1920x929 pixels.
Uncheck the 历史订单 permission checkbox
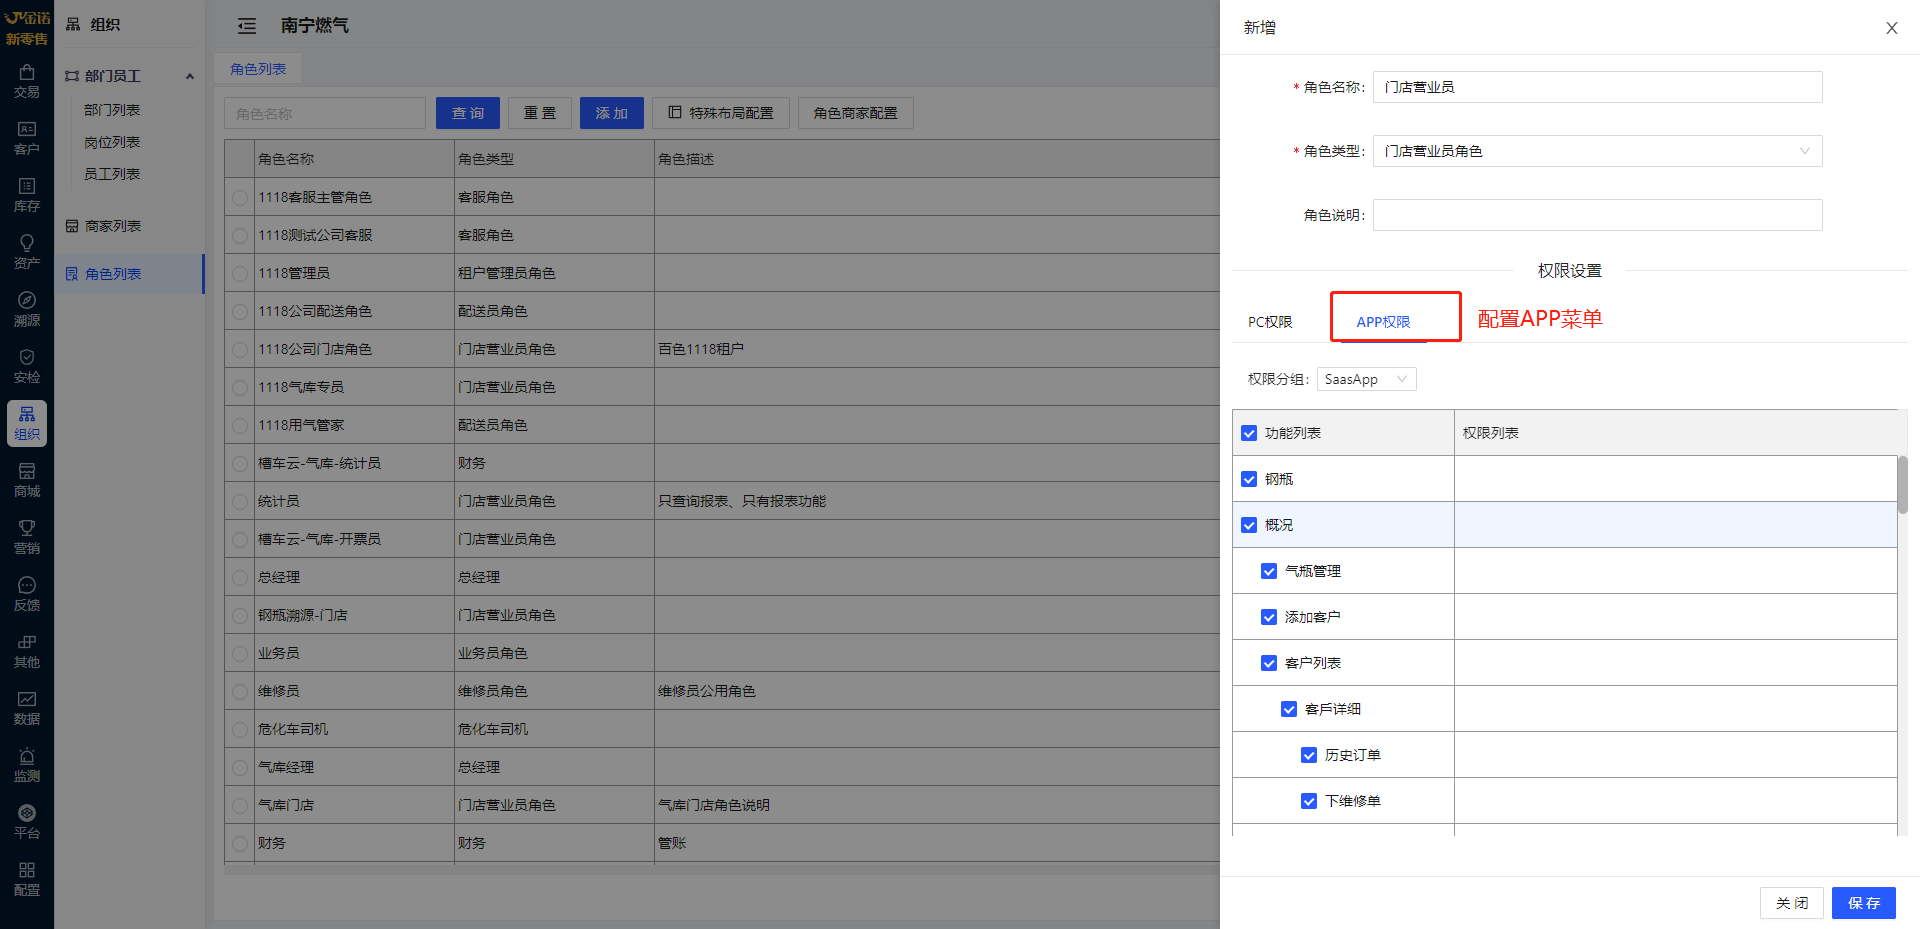(x=1309, y=755)
